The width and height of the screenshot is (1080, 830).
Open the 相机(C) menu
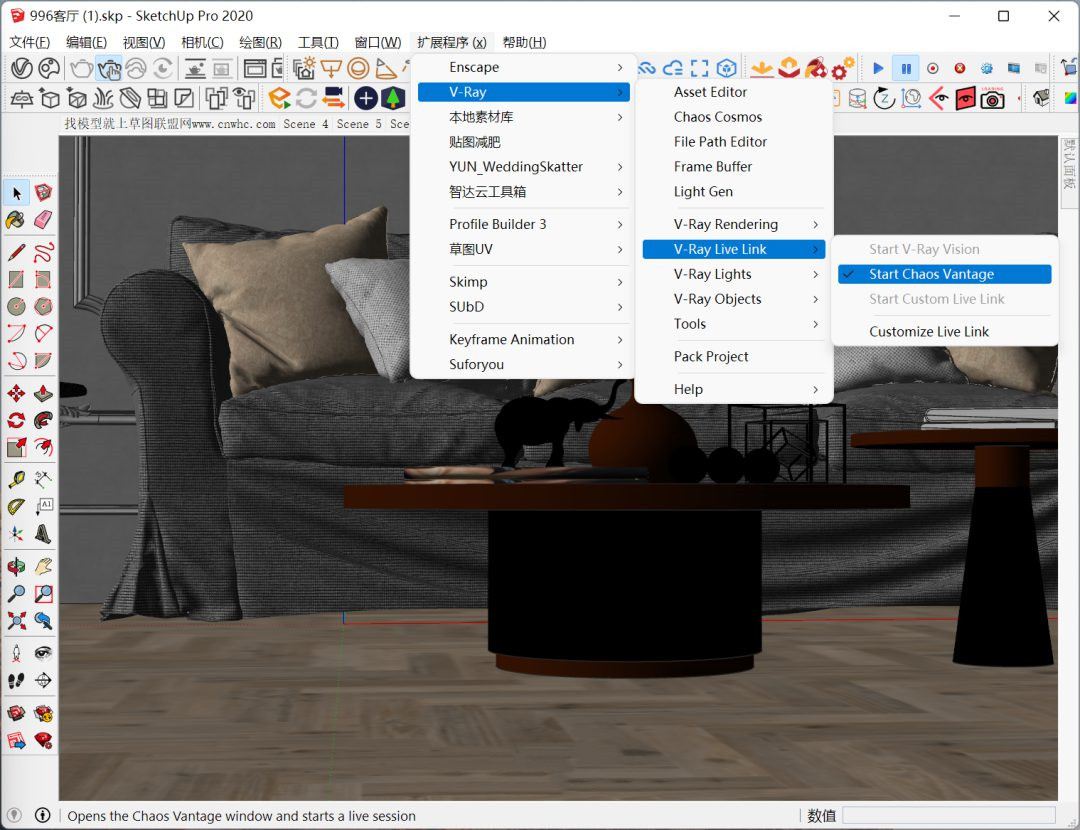(x=202, y=43)
